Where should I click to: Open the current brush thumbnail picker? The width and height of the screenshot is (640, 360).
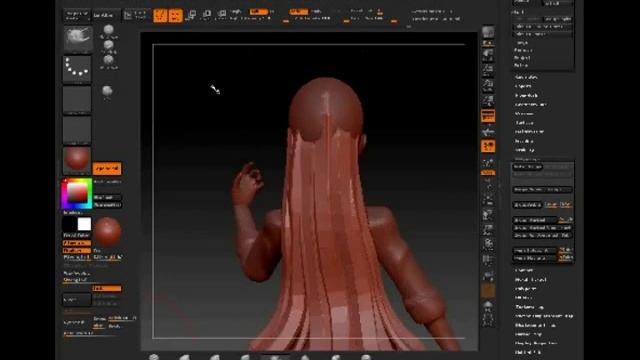tap(78, 39)
